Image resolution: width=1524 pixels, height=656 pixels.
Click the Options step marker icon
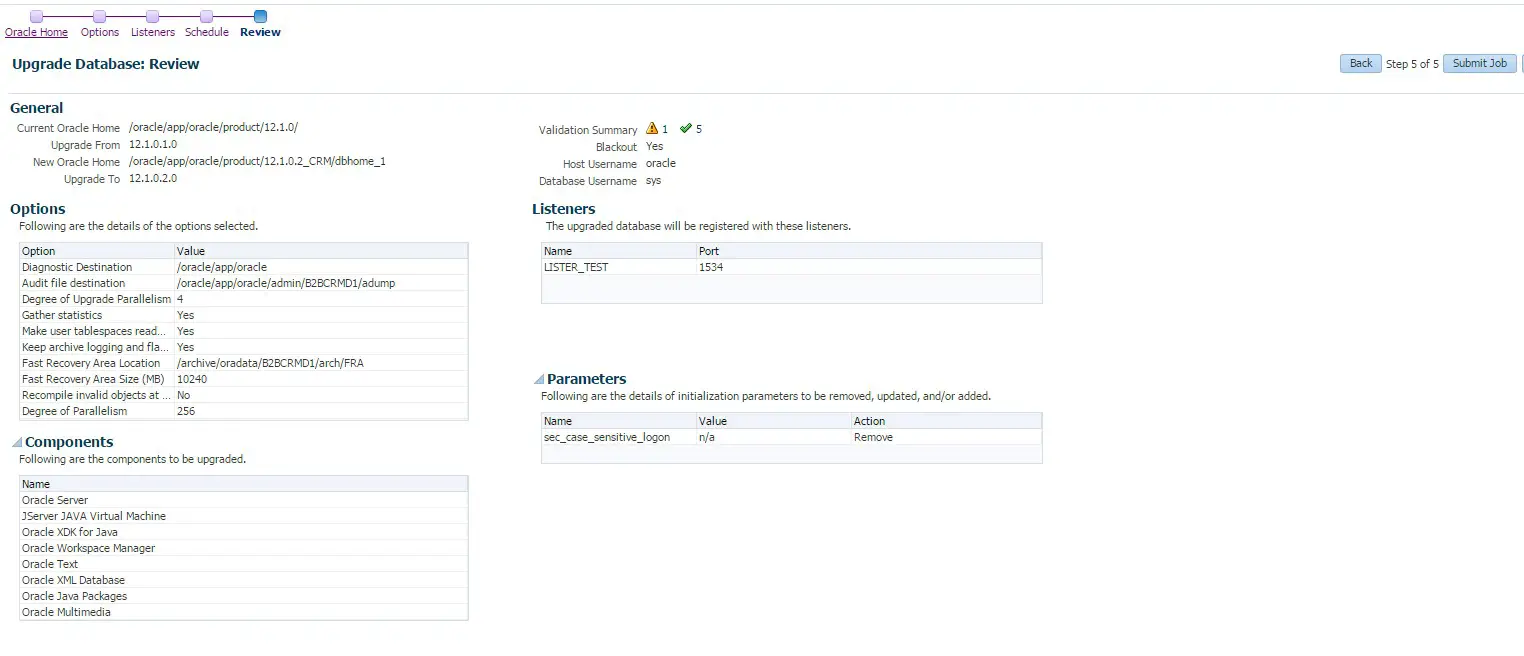click(99, 16)
